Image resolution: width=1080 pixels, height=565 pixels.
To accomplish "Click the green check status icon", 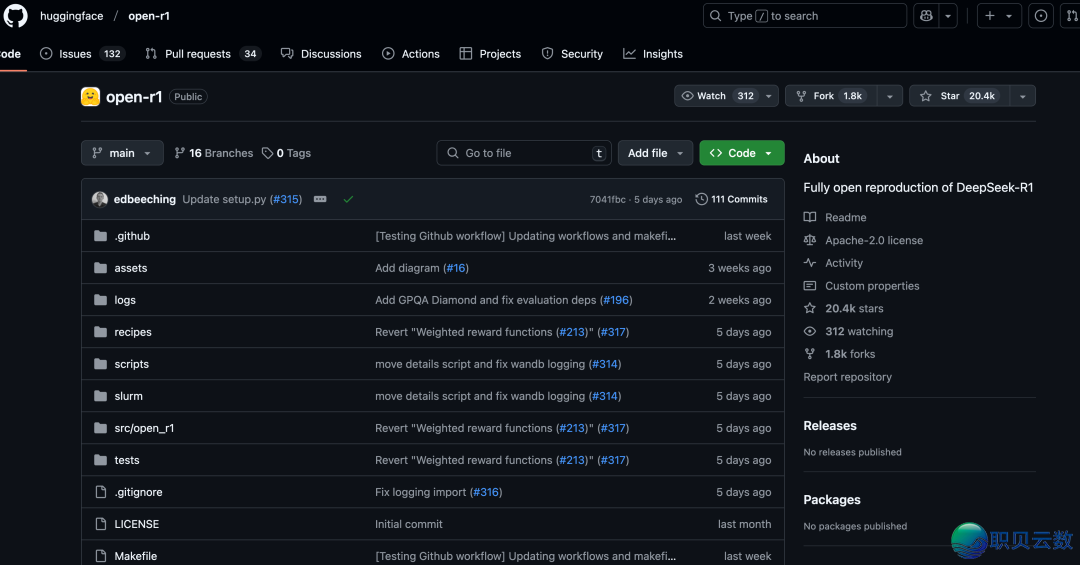I will (x=348, y=199).
